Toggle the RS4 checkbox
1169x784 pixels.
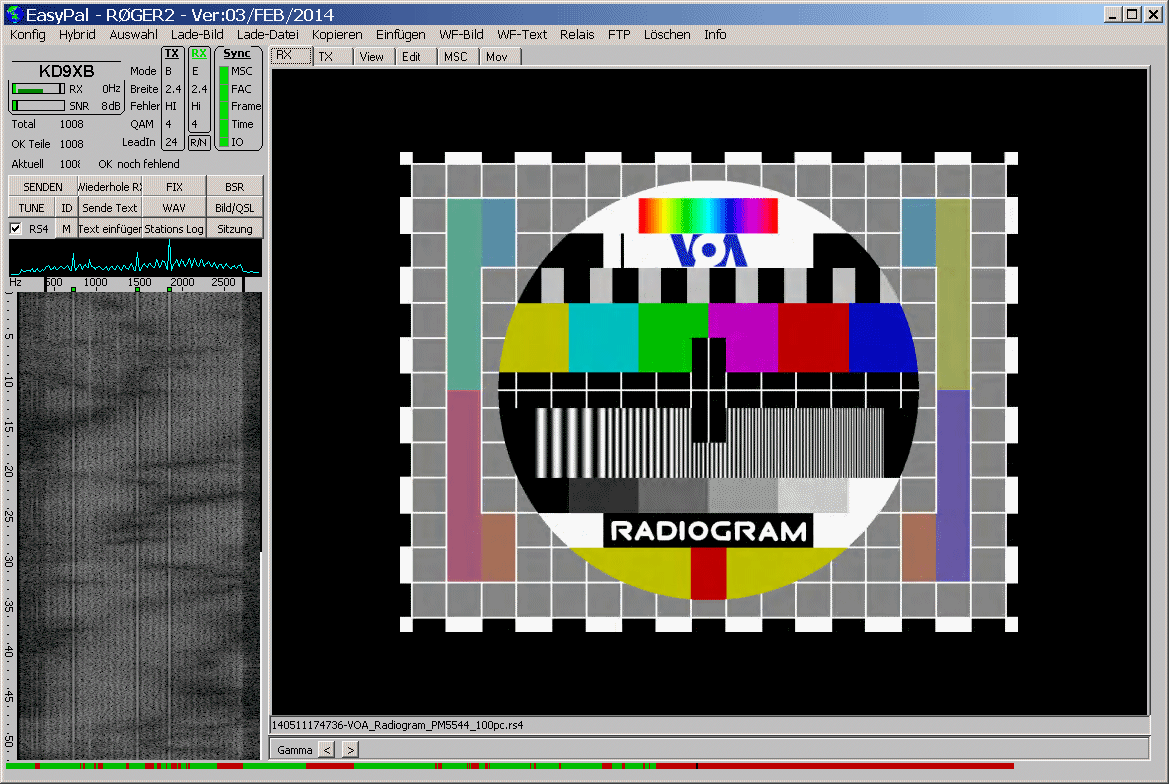pos(16,229)
